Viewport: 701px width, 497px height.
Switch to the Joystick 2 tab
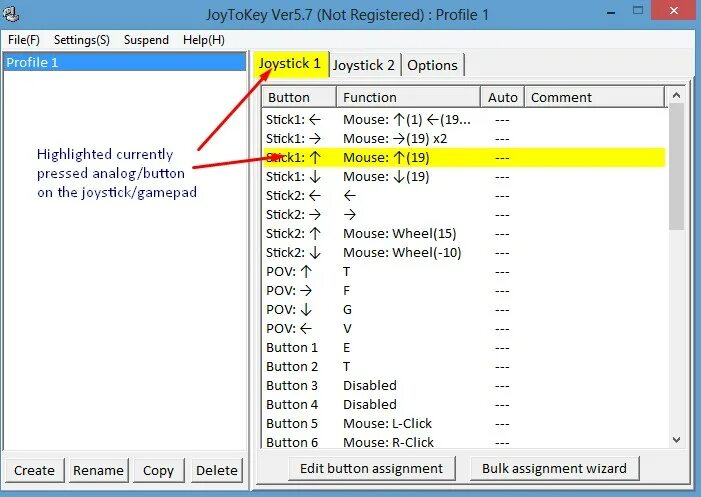click(364, 66)
